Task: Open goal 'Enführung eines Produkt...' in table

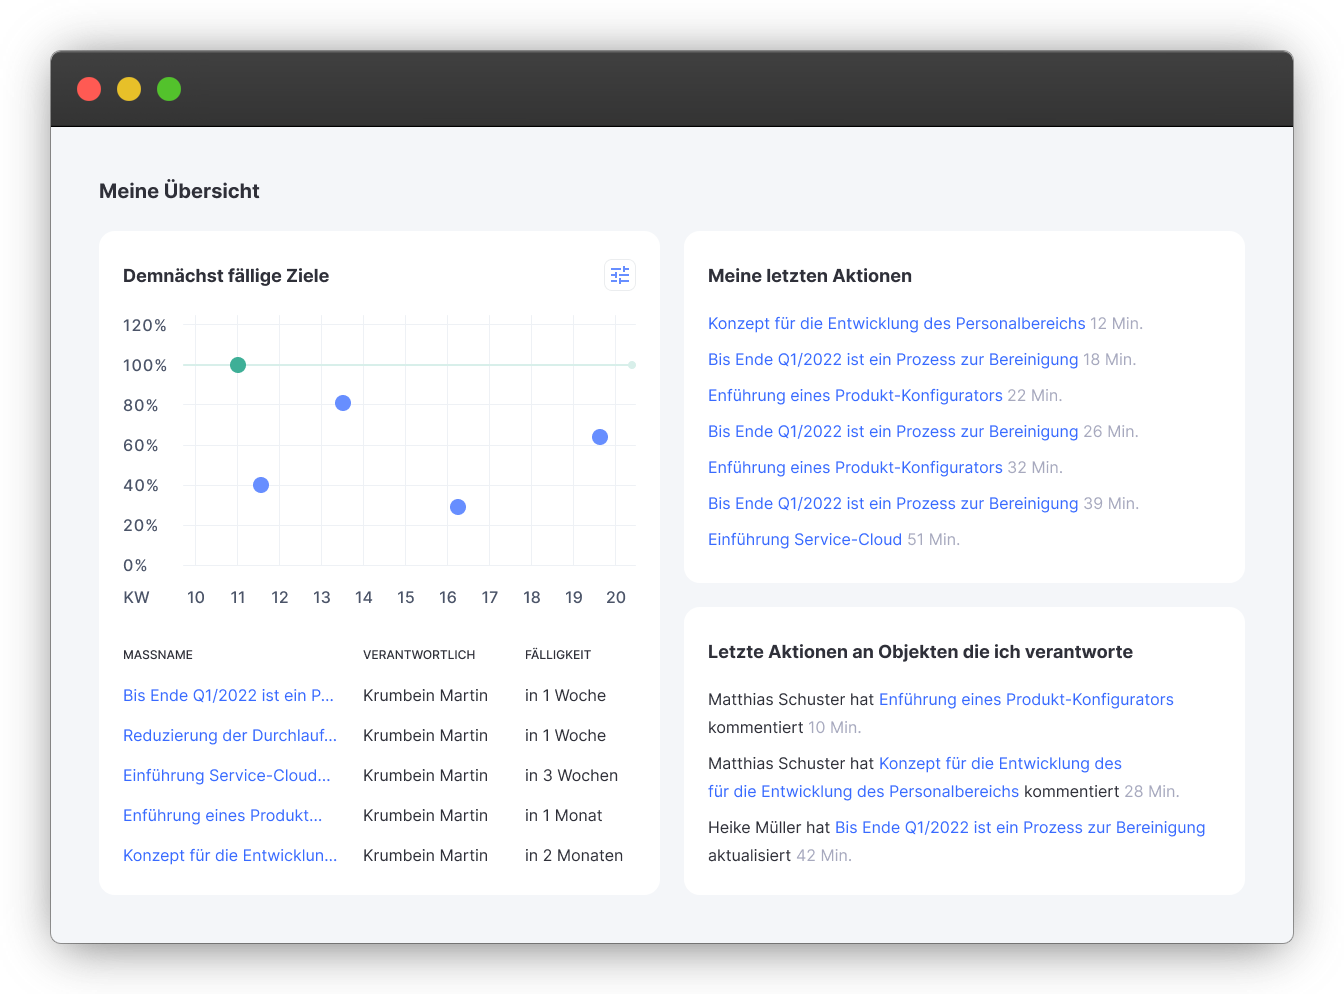Action: click(222, 815)
